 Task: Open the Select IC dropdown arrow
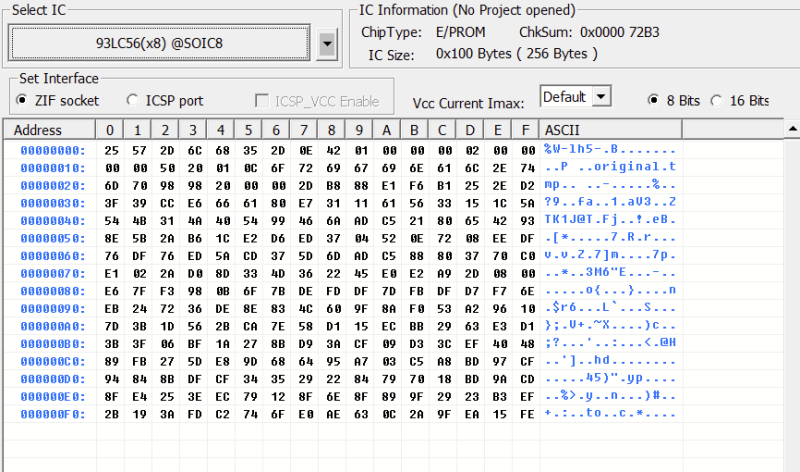pyautogui.click(x=326, y=44)
